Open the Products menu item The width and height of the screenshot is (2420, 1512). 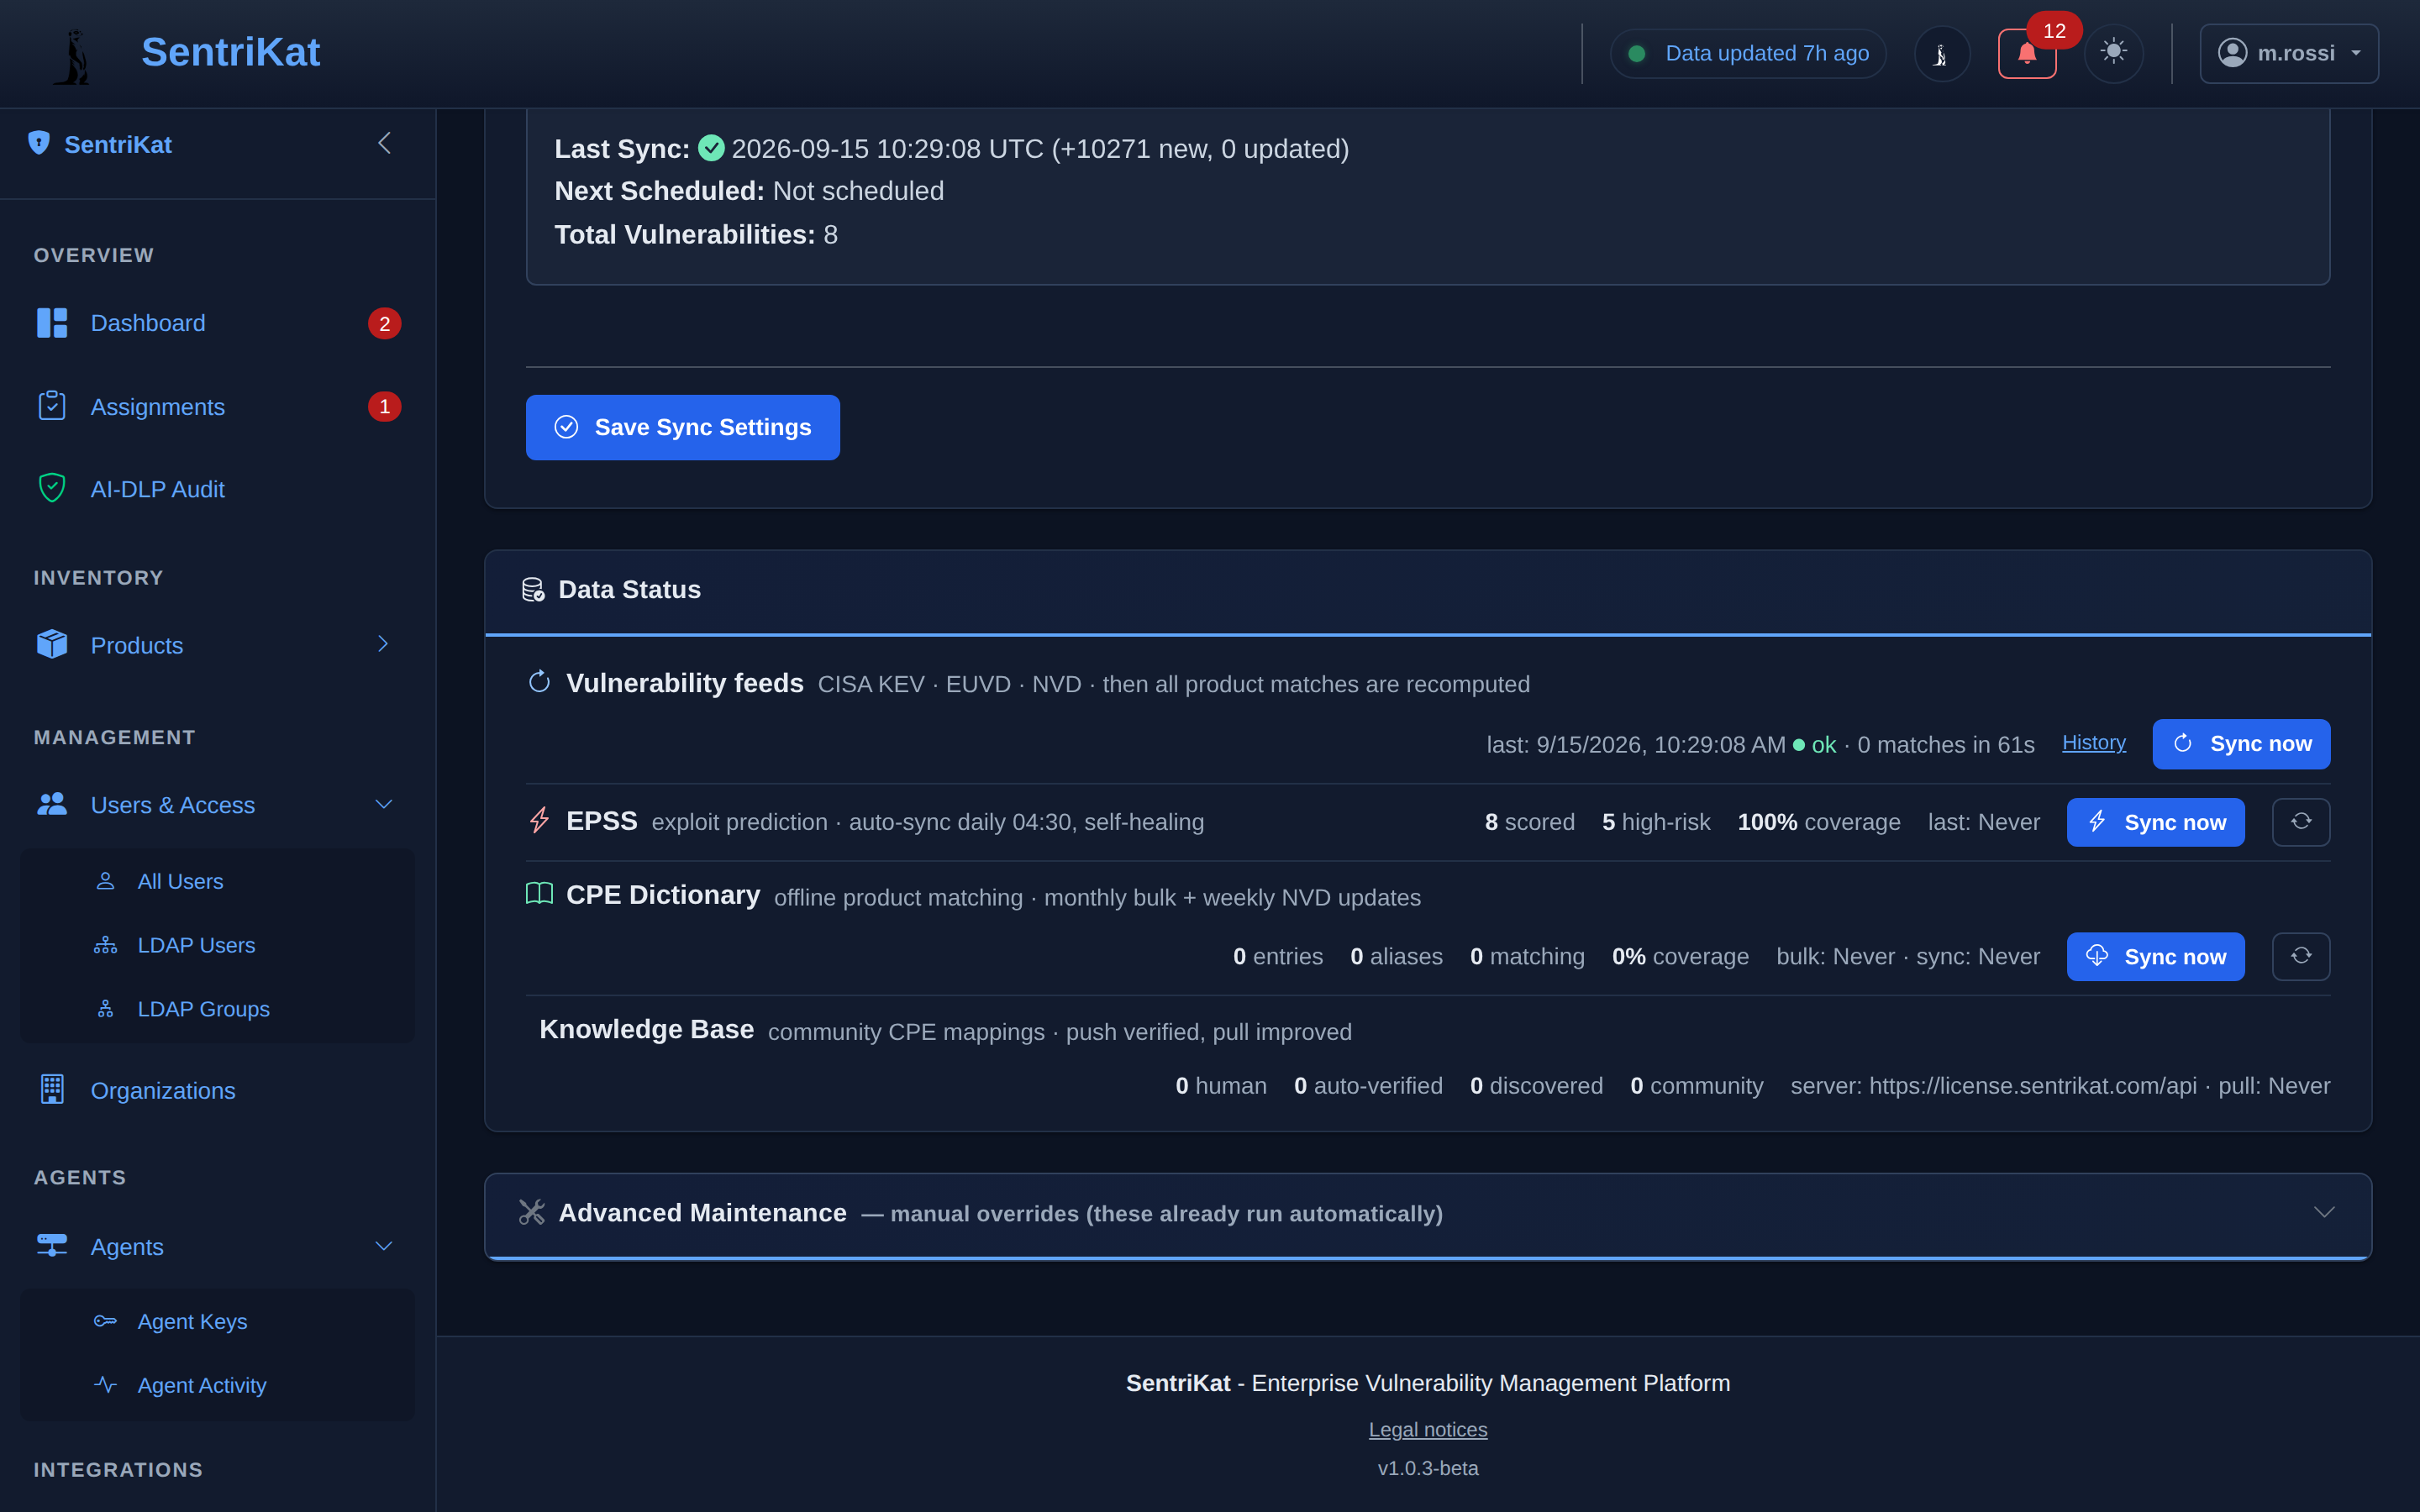point(217,645)
